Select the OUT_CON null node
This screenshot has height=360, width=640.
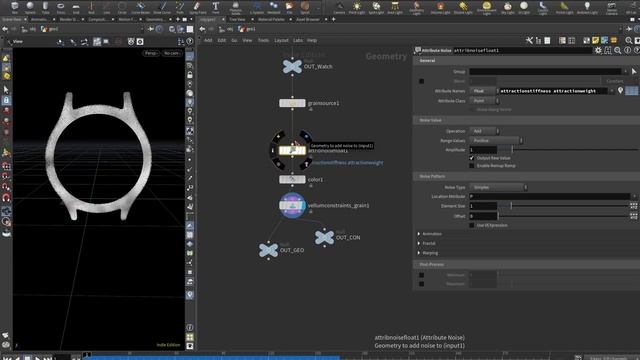click(x=324, y=237)
